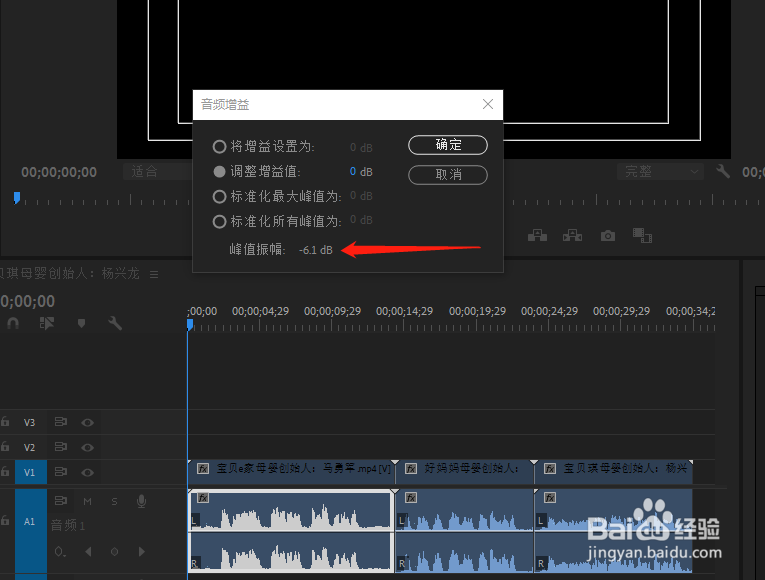Select the V3 track label
This screenshot has height=580, width=765.
(30, 422)
